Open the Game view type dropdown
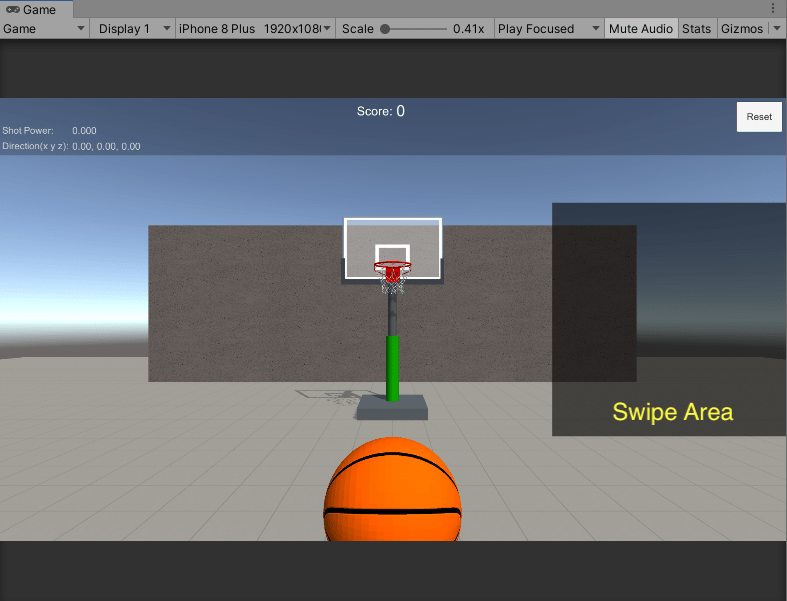This screenshot has height=601, width=787. (x=44, y=29)
